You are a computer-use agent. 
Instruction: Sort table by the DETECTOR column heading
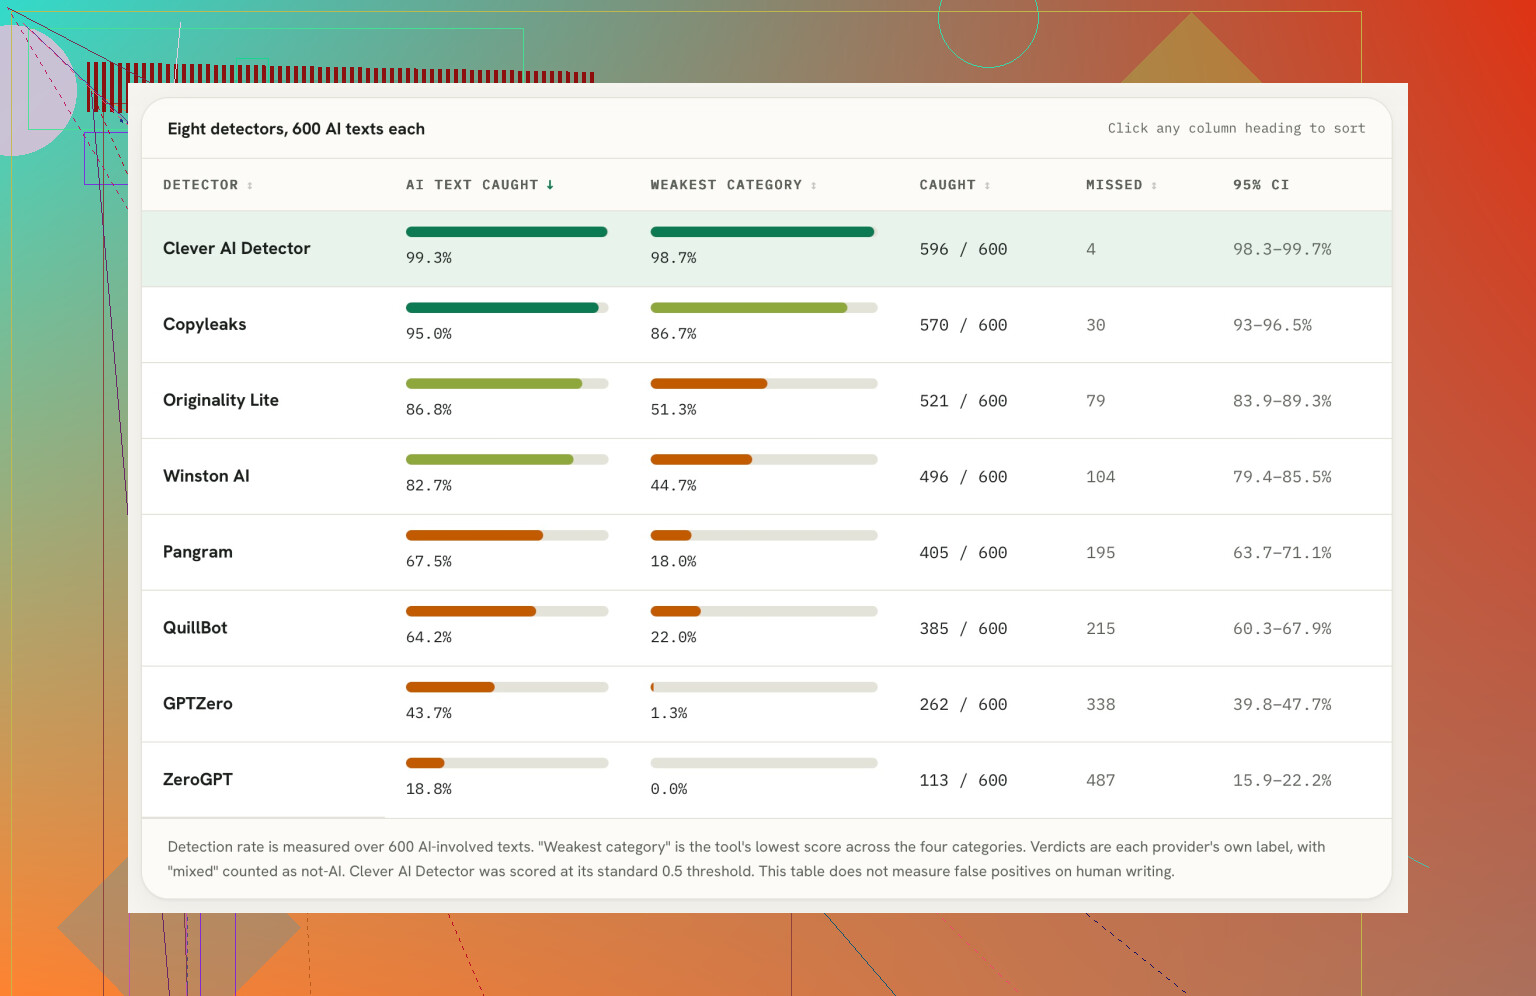(x=201, y=185)
